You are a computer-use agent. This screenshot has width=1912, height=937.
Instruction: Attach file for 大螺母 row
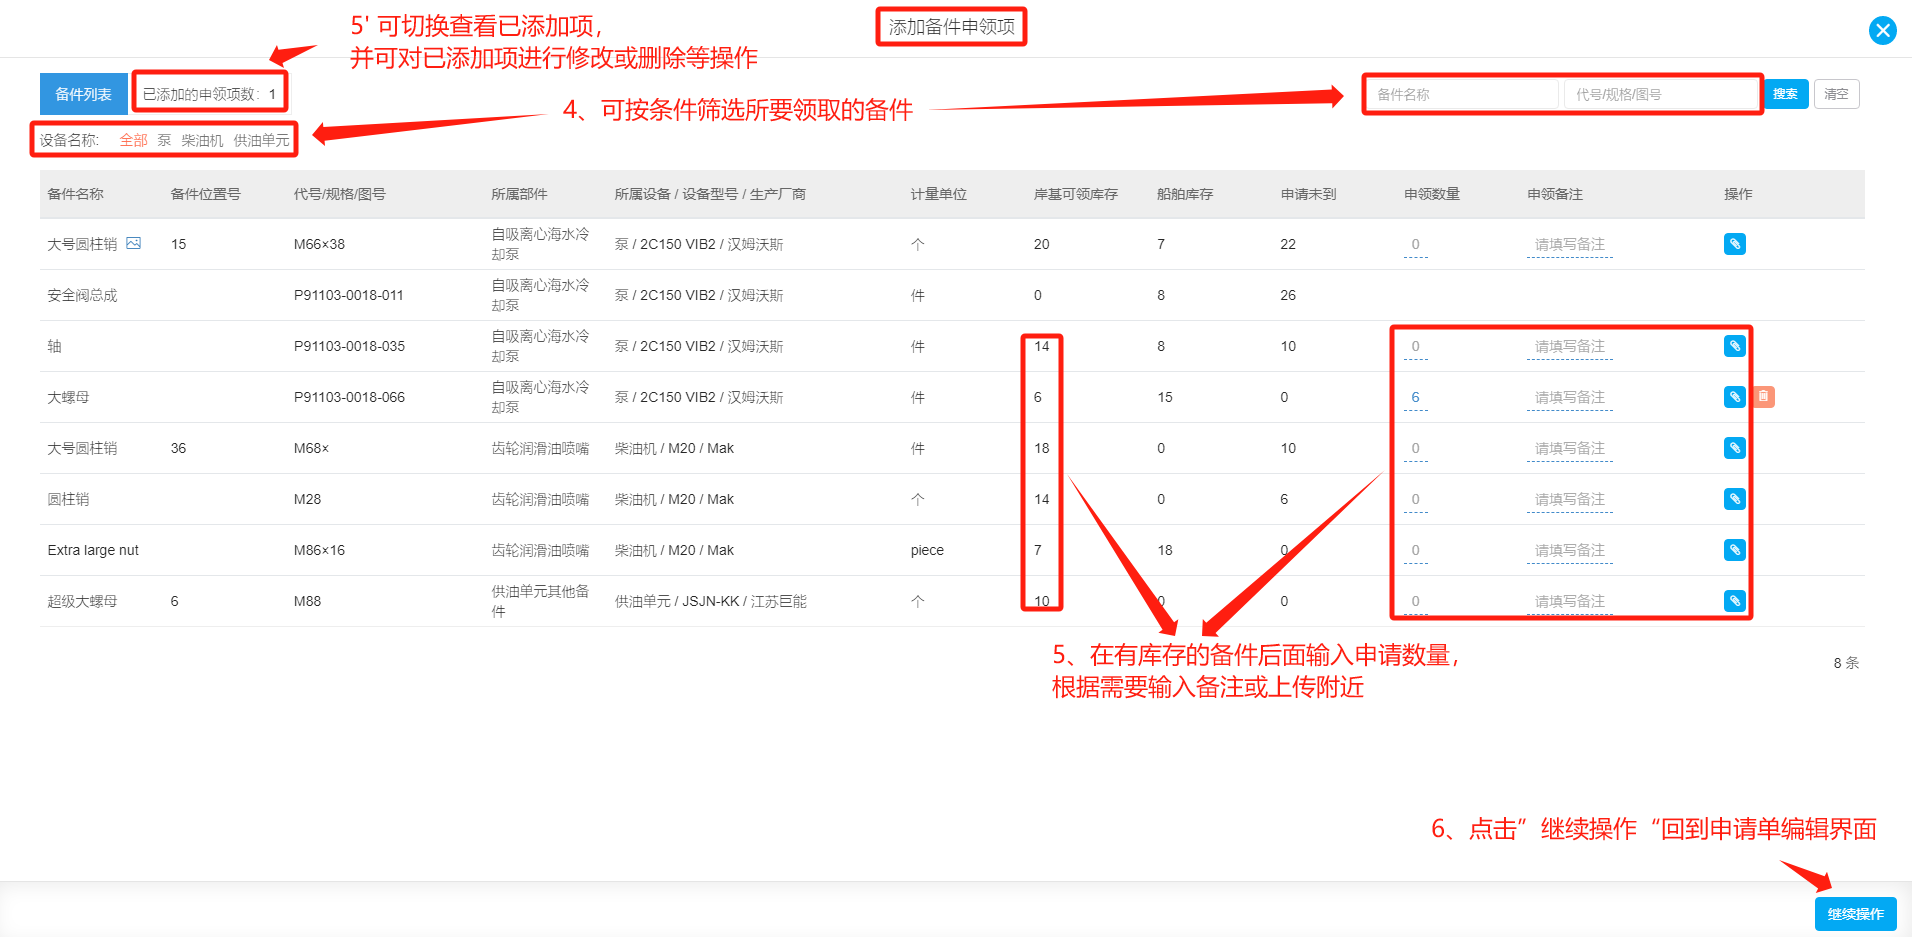coord(1734,397)
